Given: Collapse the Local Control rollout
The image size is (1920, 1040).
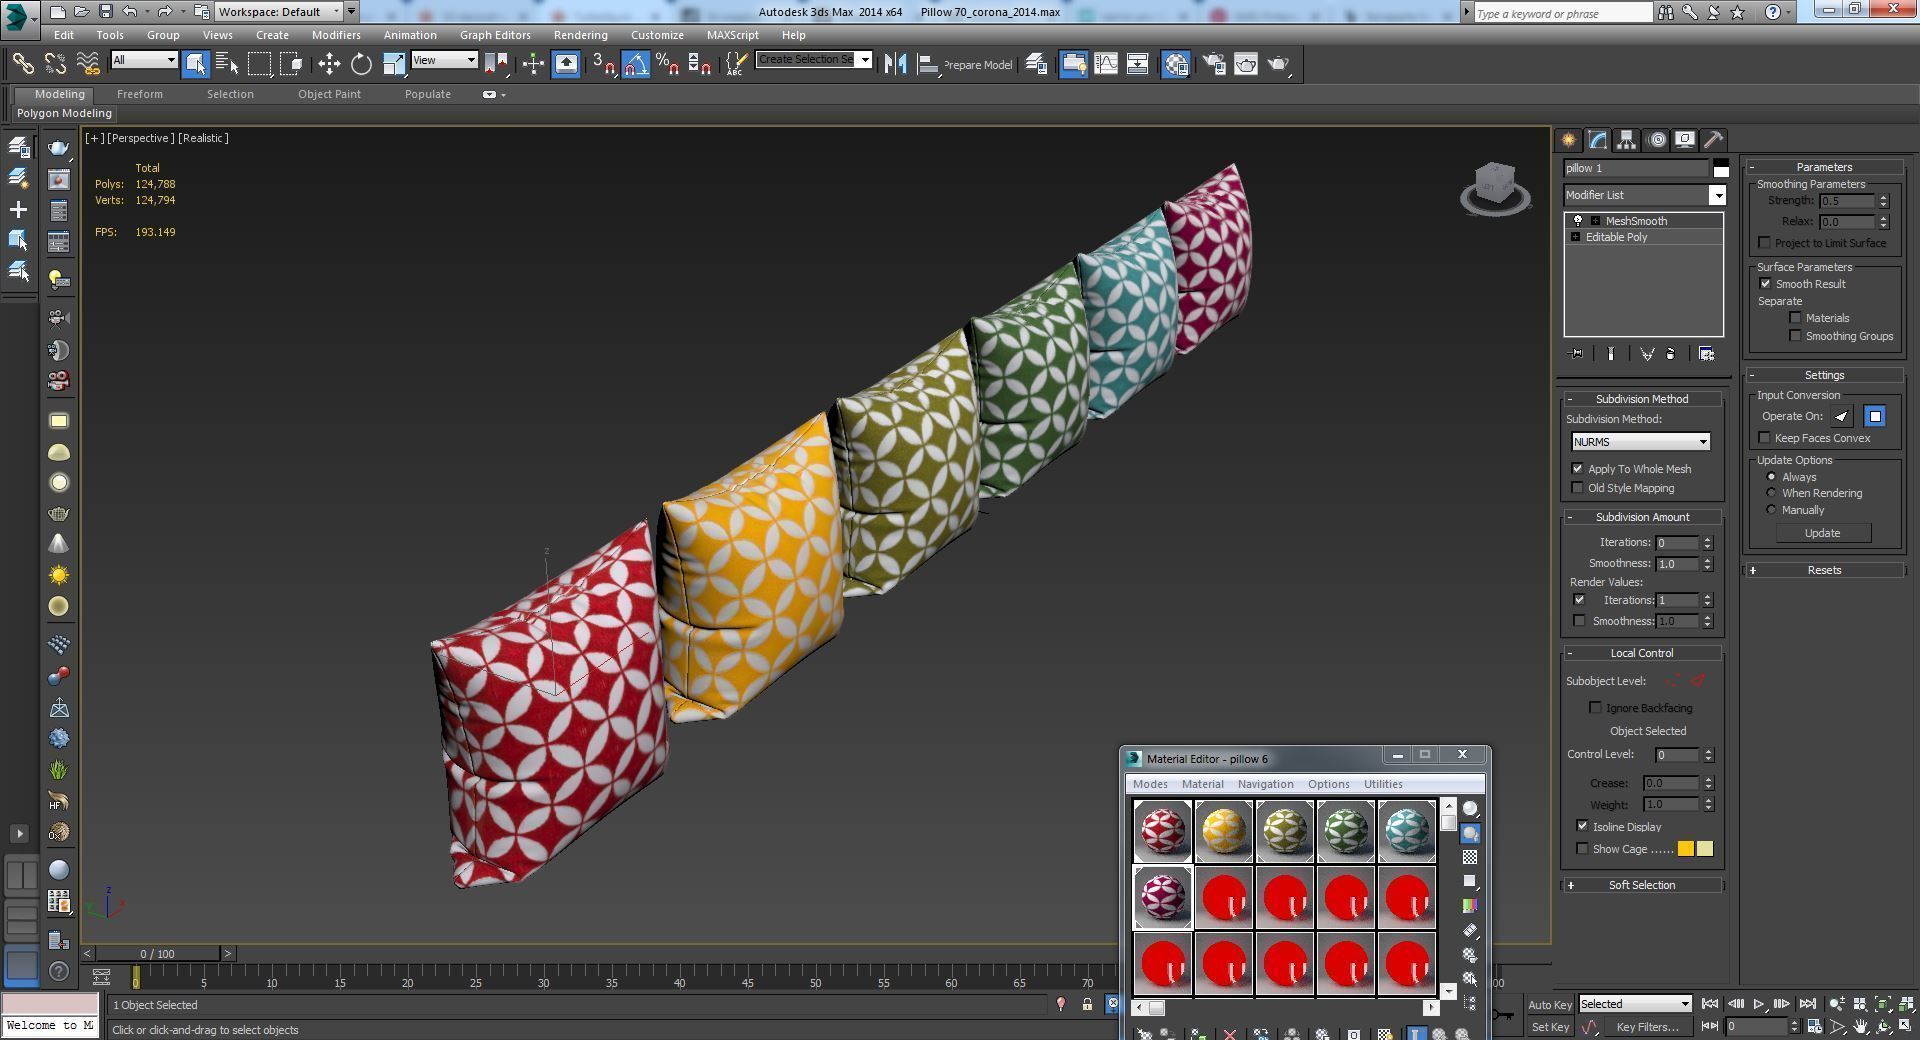Looking at the screenshot, I should pyautogui.click(x=1641, y=653).
